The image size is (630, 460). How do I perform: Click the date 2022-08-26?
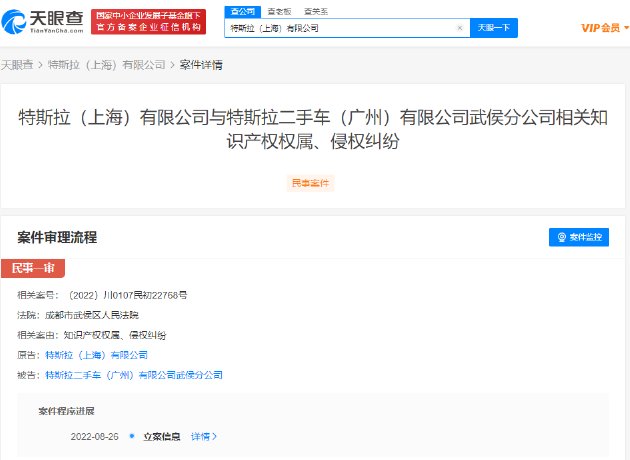click(x=94, y=437)
